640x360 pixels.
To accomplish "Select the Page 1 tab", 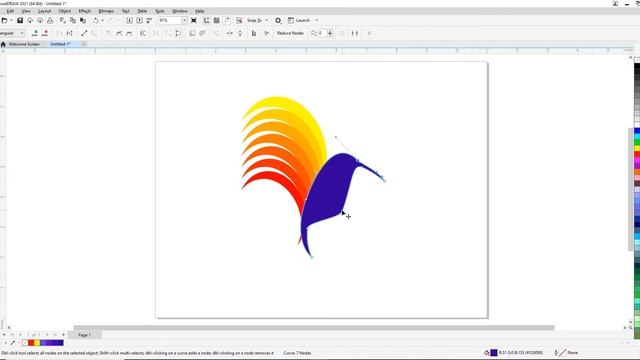I will pos(84,335).
